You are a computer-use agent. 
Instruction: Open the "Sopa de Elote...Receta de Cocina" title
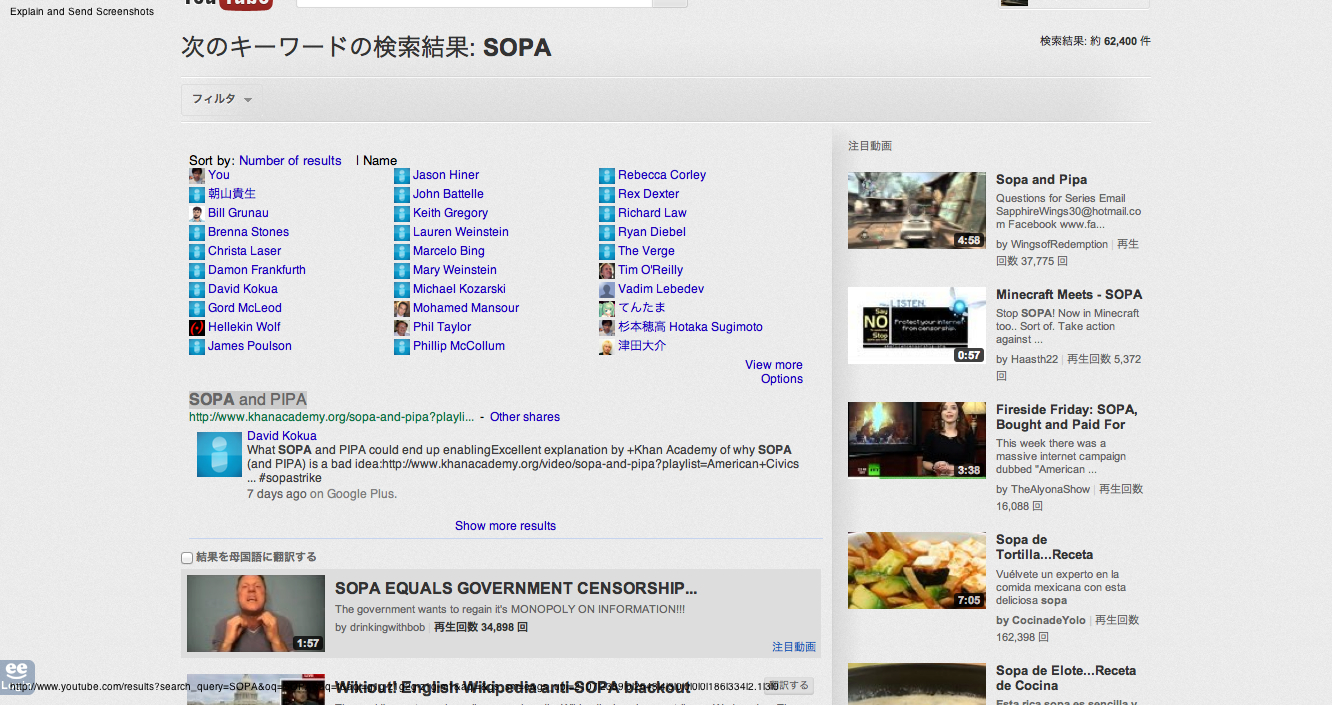pyautogui.click(x=1065, y=678)
